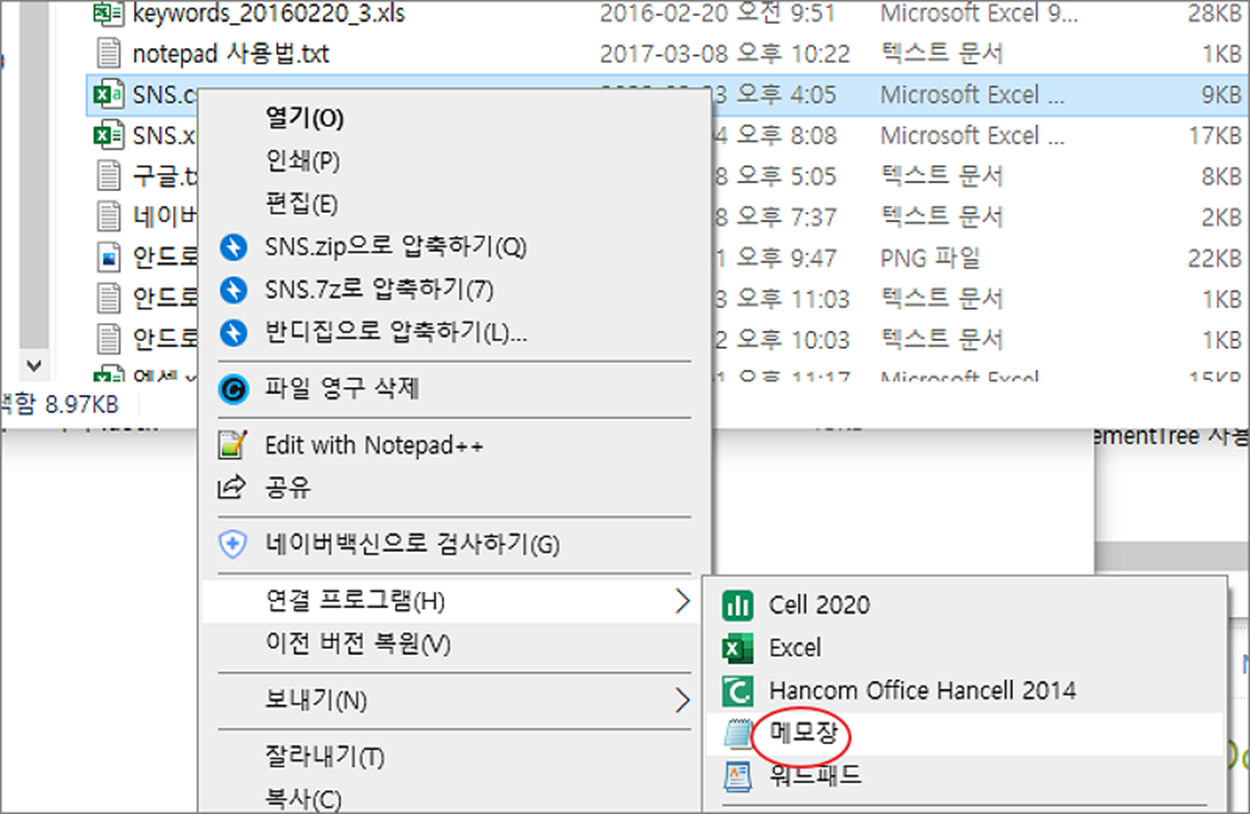
Task: Click scroll down arrow of file list
Action: tap(34, 364)
